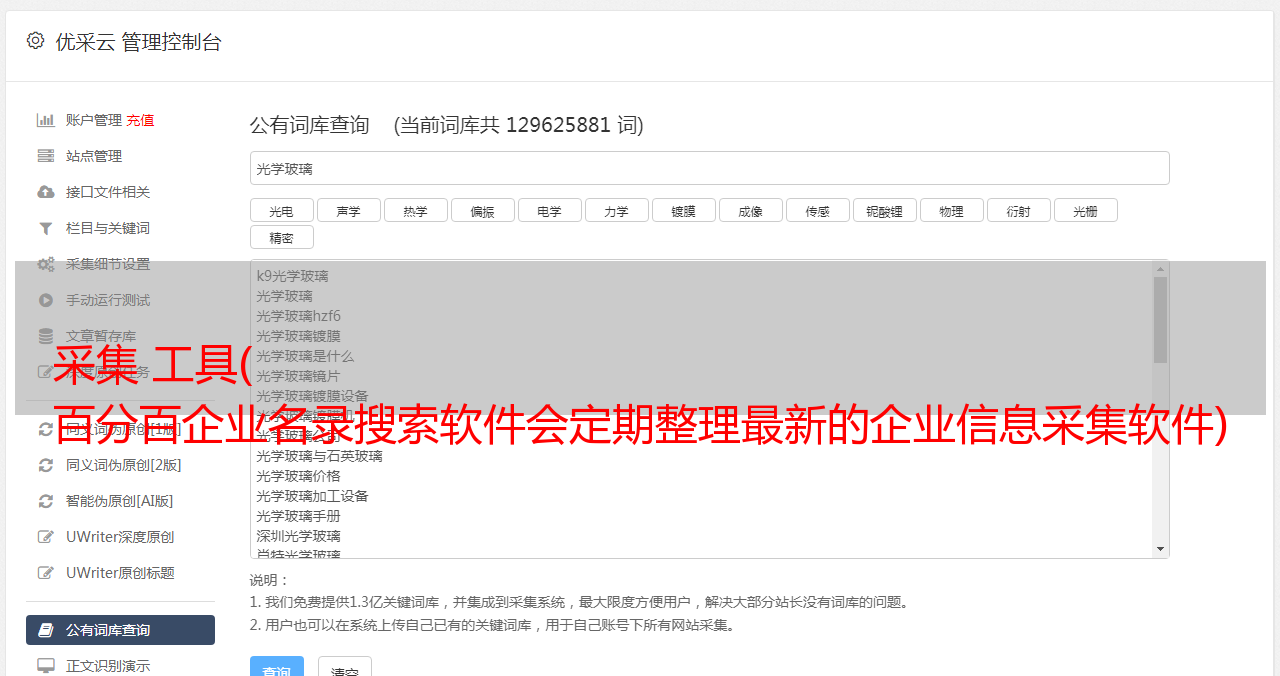1280x676 pixels.
Task: Select the 精密 tag button
Action: pyautogui.click(x=281, y=237)
